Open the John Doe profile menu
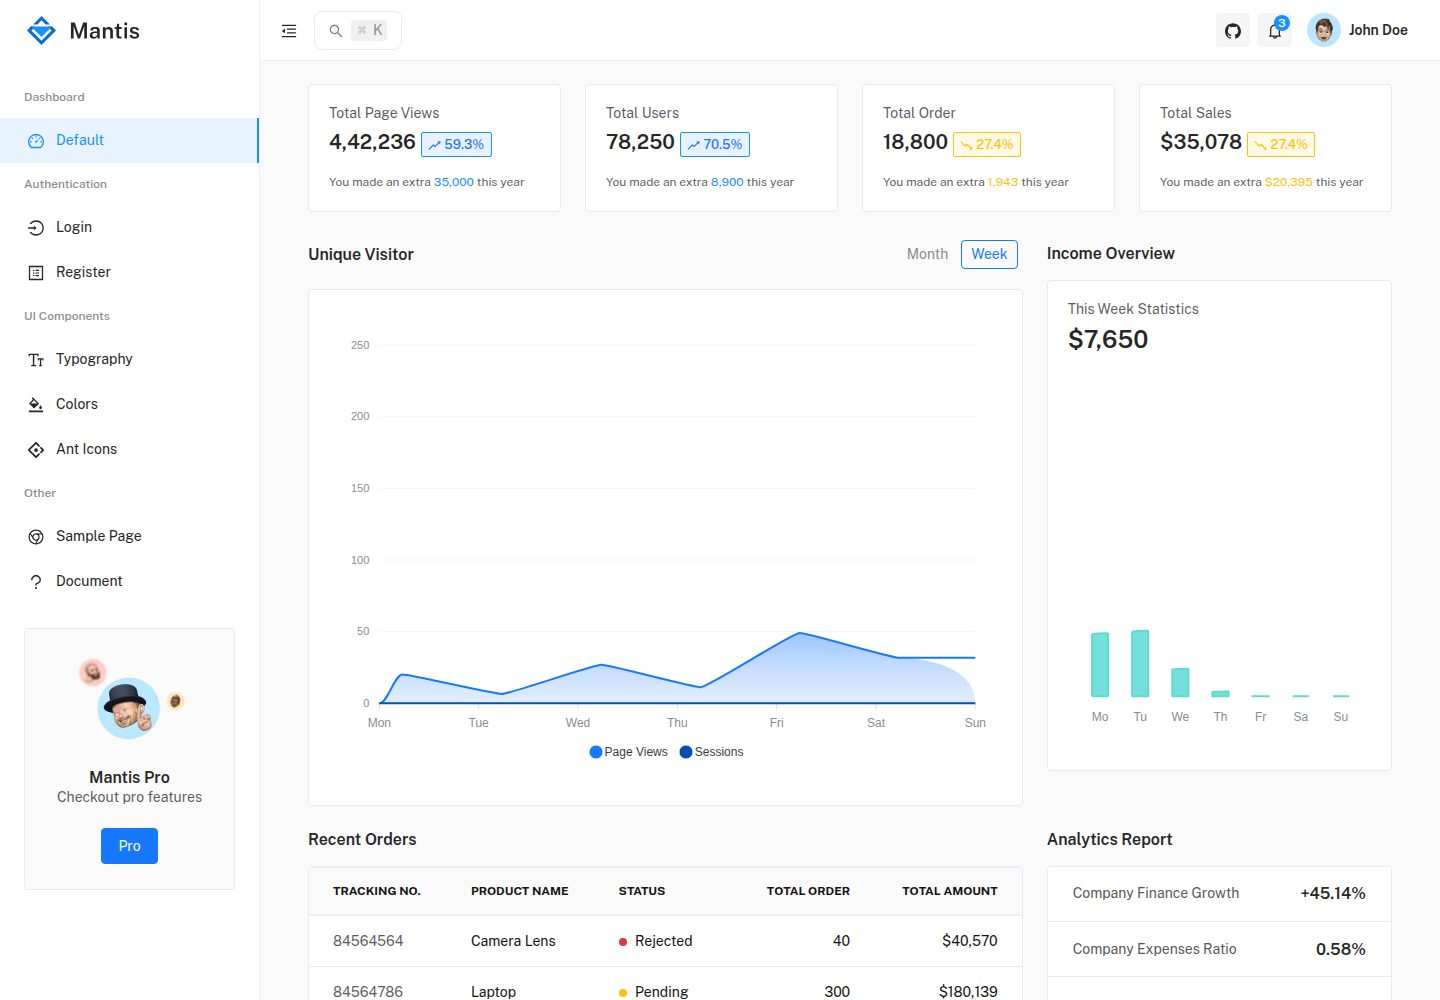1440x1000 pixels. (x=1358, y=30)
